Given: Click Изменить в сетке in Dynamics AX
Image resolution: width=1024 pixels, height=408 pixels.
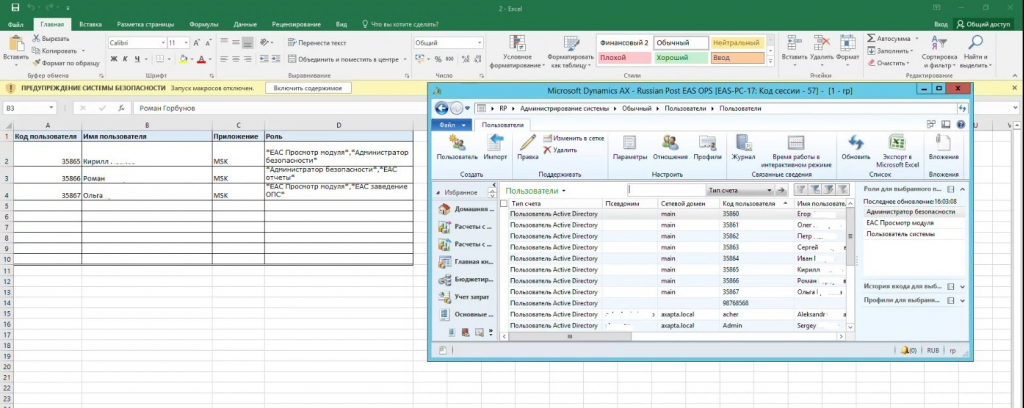Looking at the screenshot, I should pos(573,138).
